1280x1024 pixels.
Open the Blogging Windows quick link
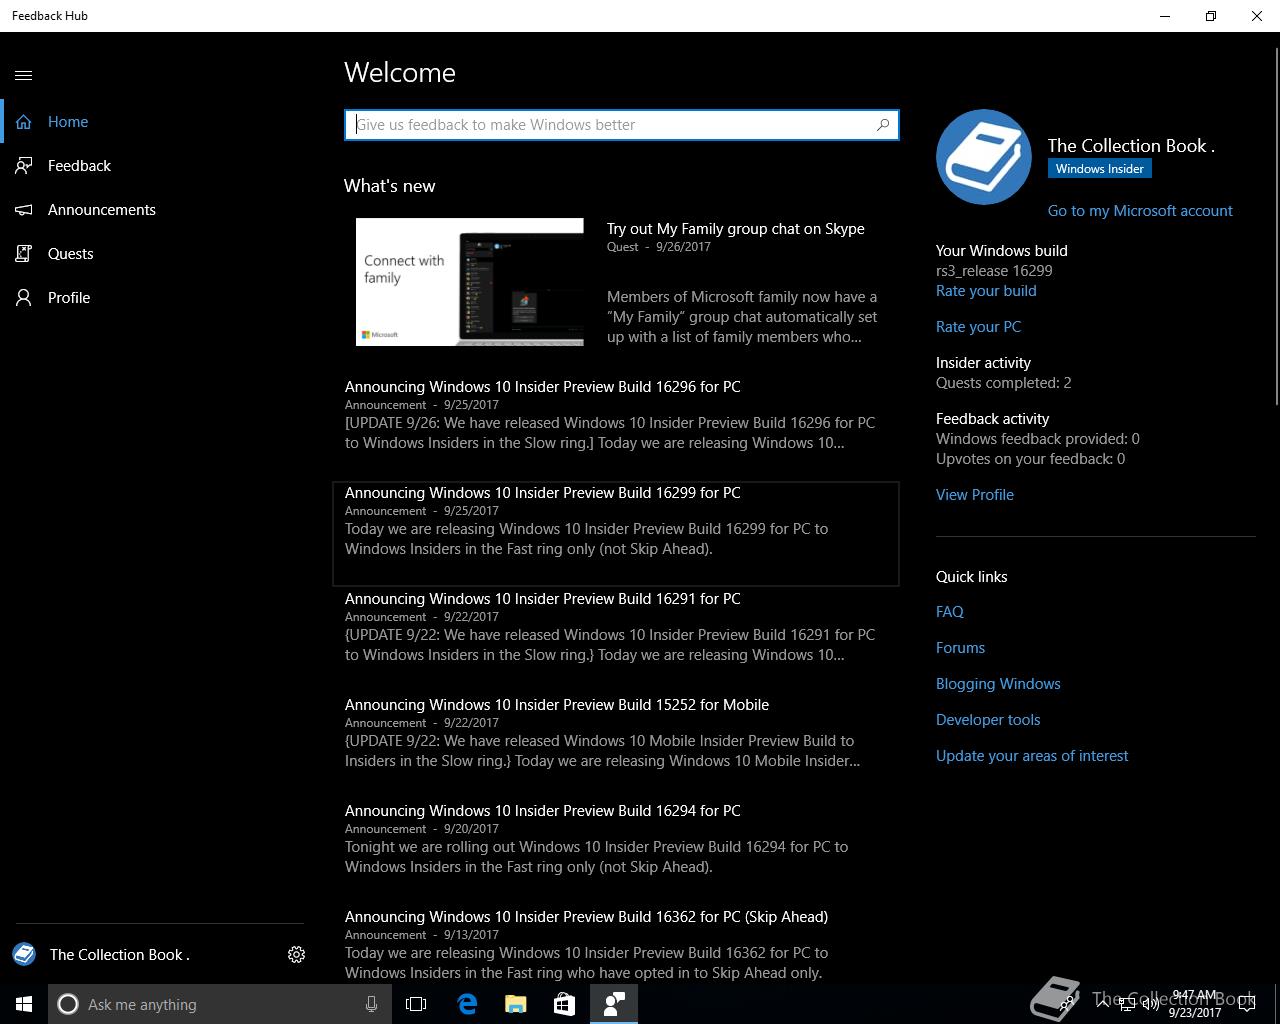click(998, 684)
